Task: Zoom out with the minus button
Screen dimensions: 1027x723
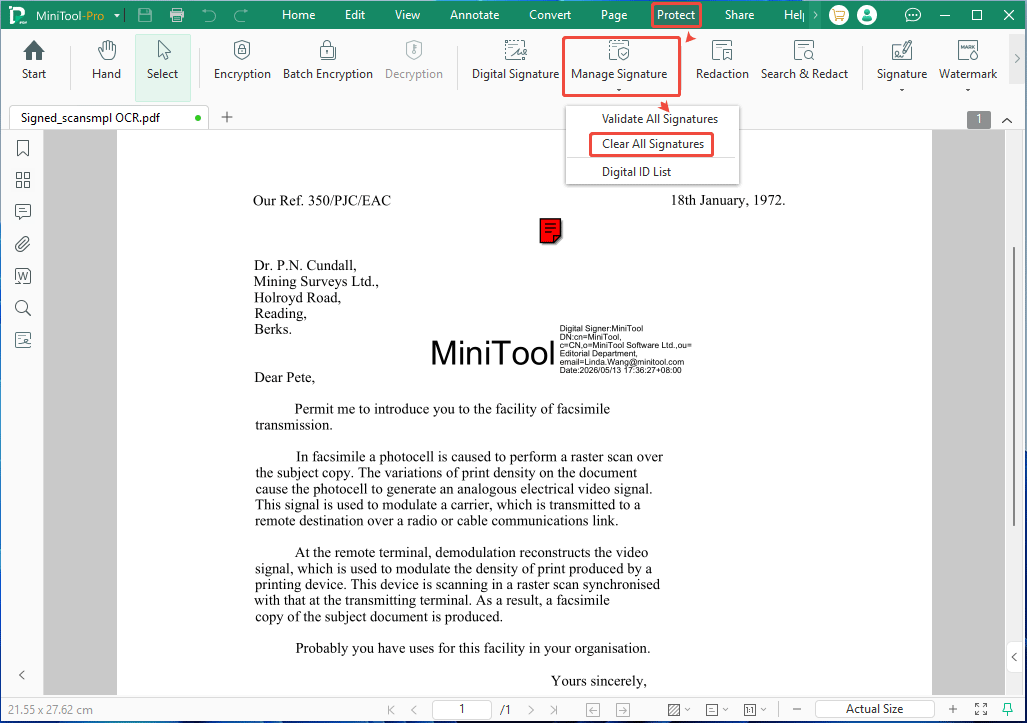Action: [796, 709]
